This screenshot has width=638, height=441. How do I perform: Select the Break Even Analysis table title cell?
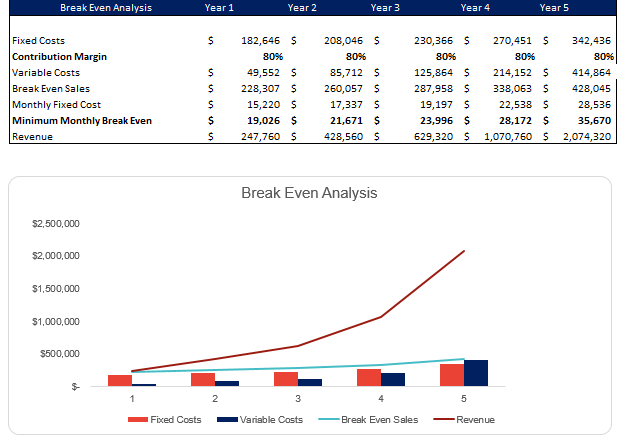click(x=92, y=7)
